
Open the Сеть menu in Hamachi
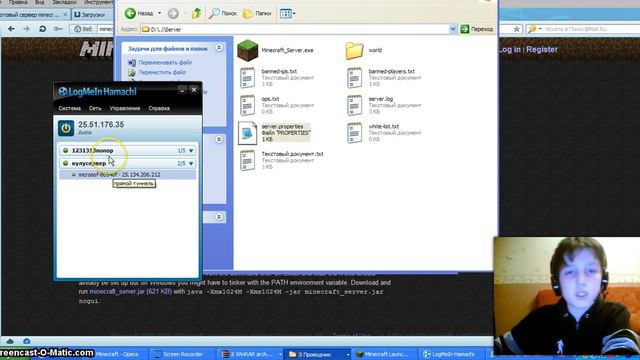click(x=95, y=108)
